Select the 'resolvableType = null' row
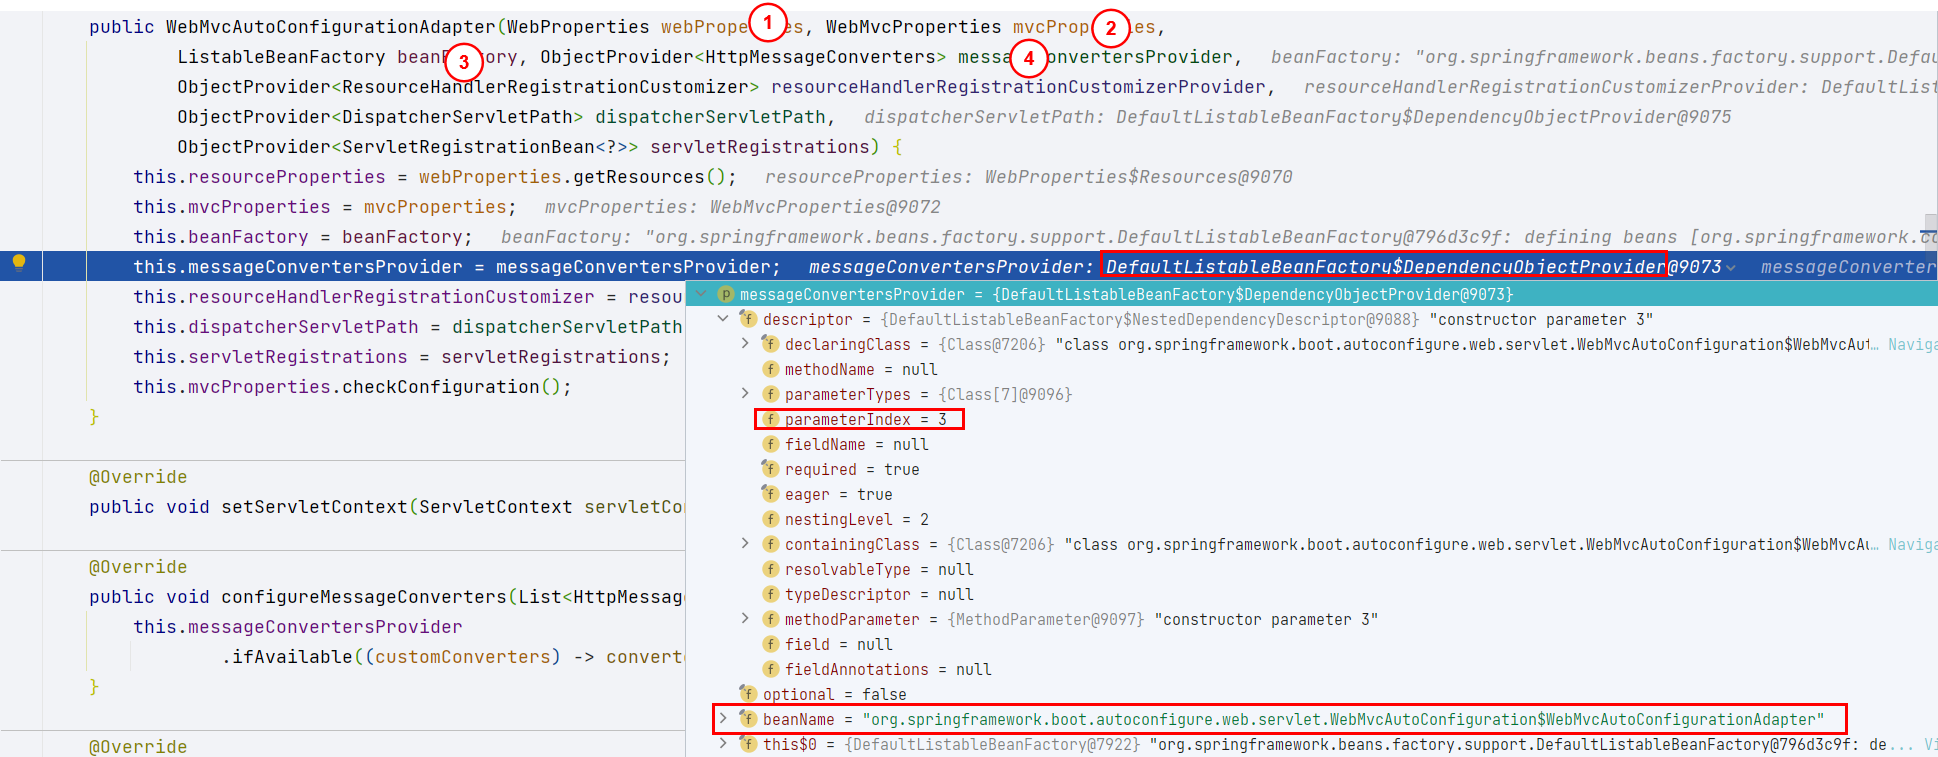 click(1312, 569)
